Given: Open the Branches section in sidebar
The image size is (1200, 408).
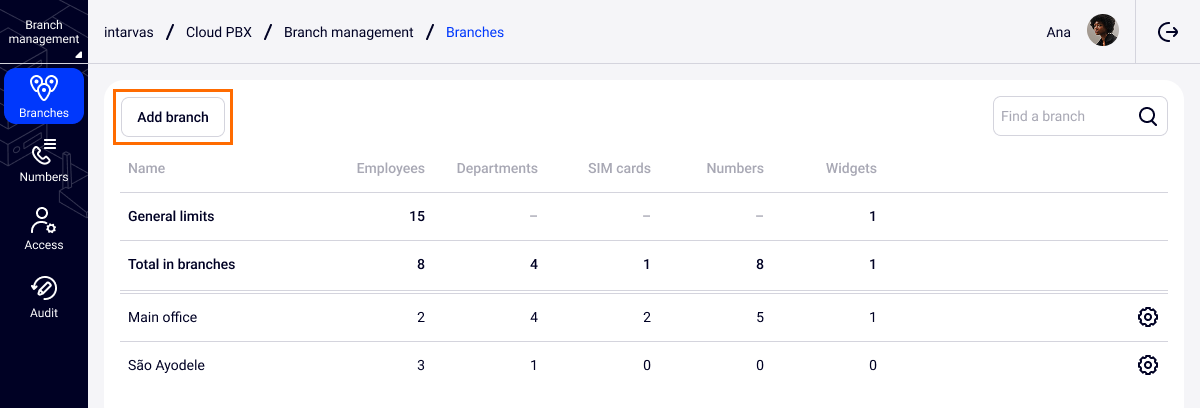Looking at the screenshot, I should pos(44,96).
